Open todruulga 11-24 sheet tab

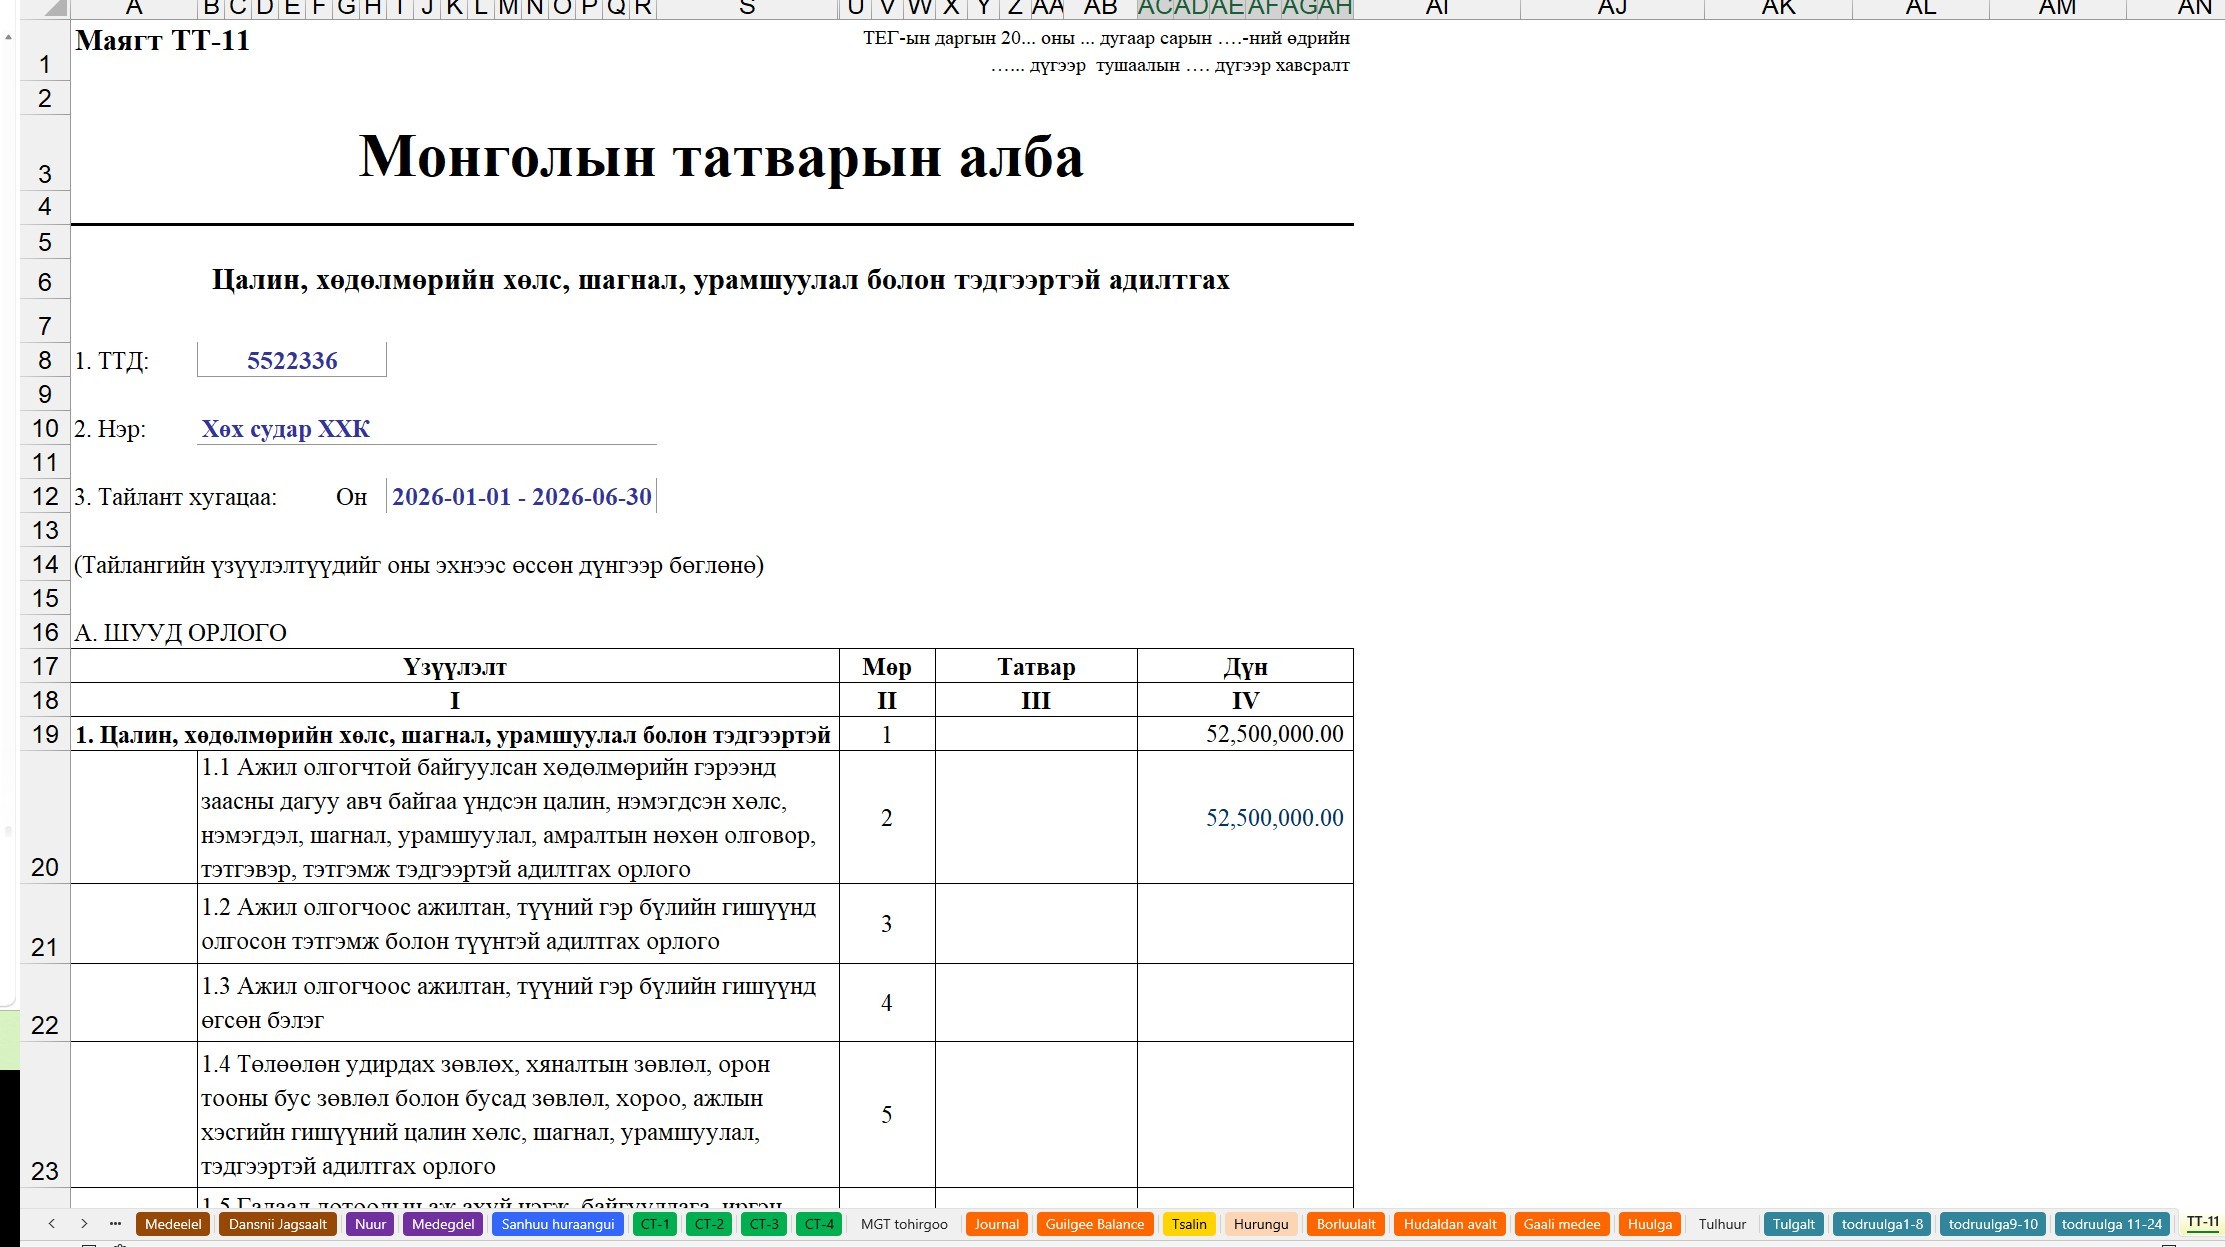pos(2112,1224)
